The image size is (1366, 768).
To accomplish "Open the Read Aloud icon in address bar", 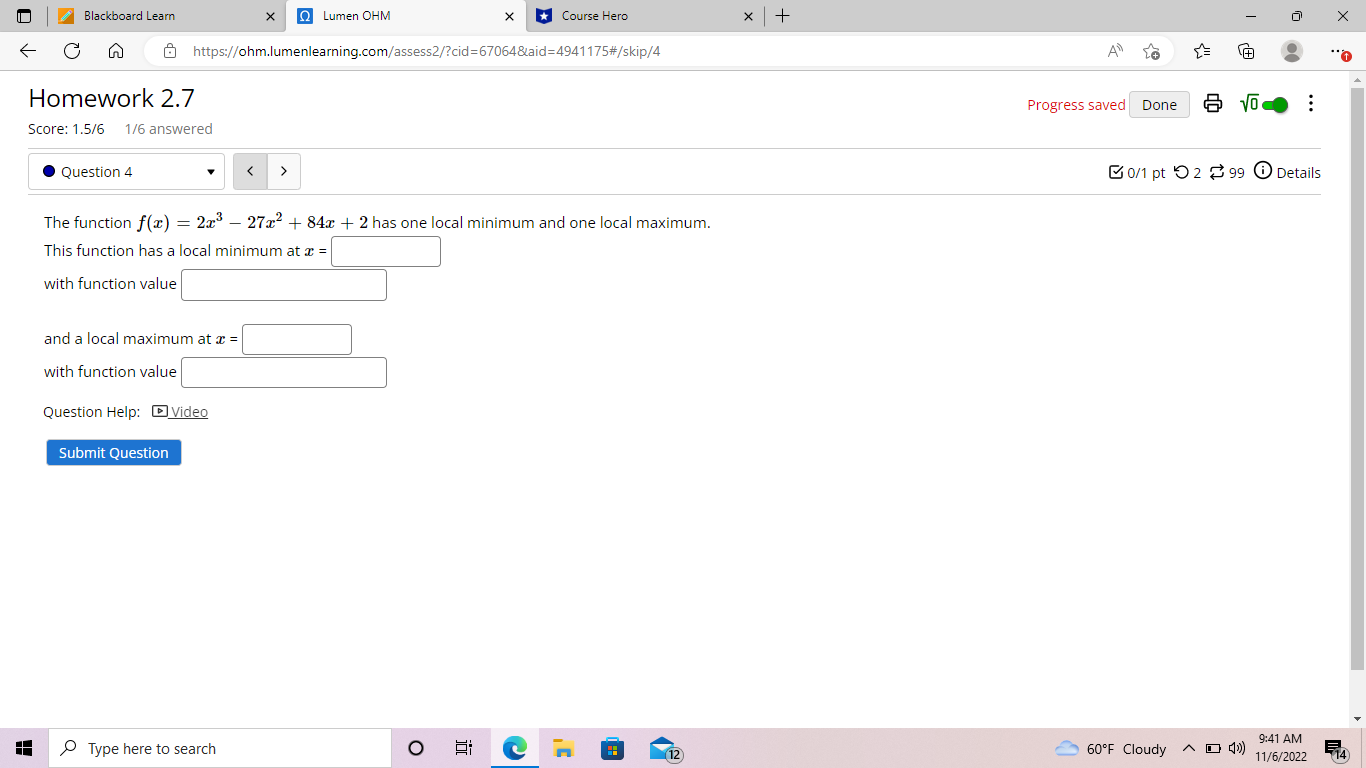I will [1115, 51].
